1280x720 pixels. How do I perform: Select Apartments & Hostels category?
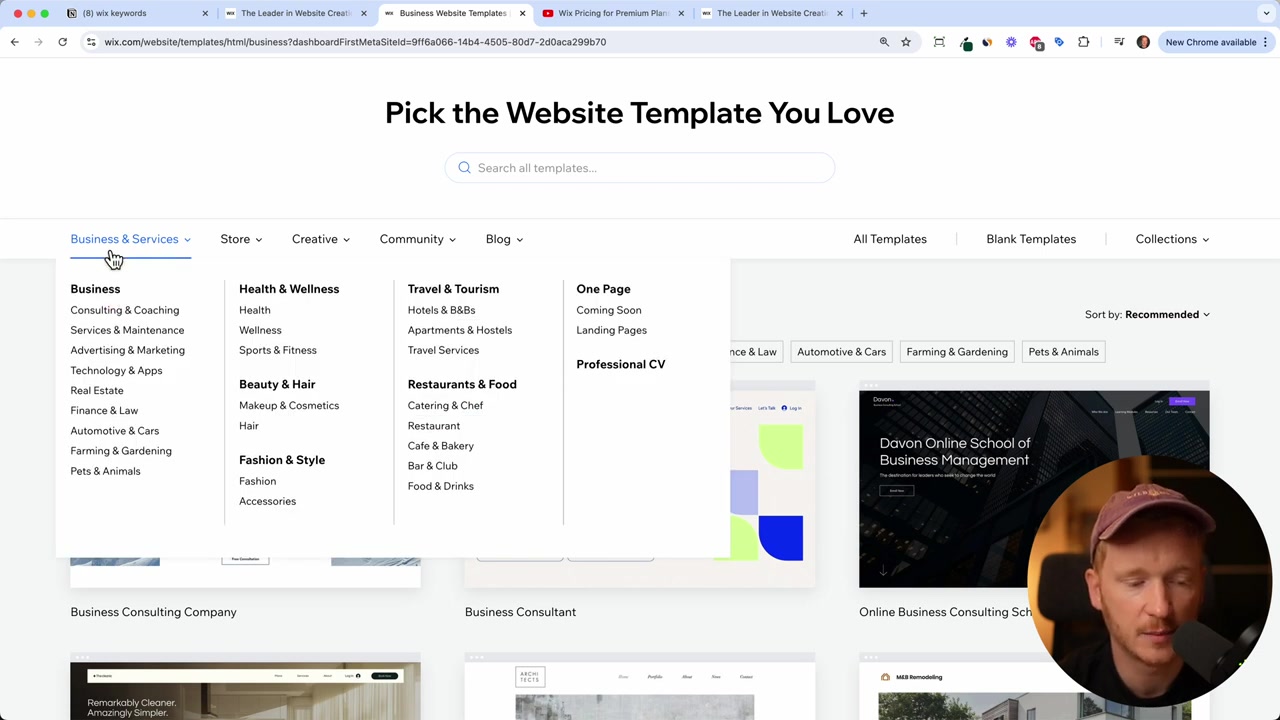tap(460, 330)
